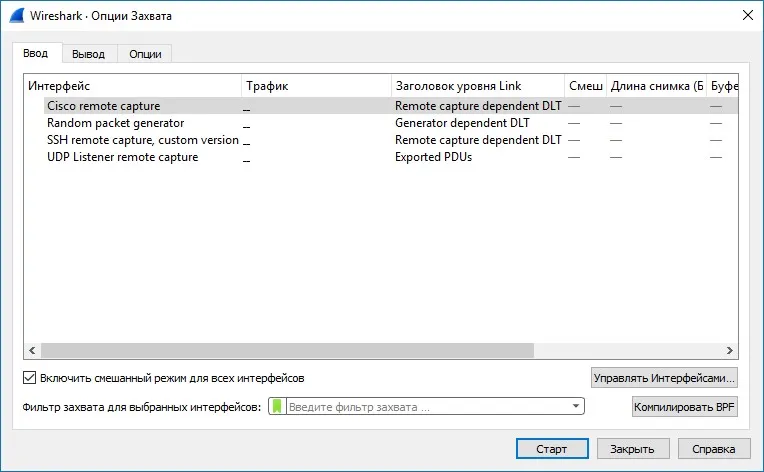Open Справка help button

point(714,449)
